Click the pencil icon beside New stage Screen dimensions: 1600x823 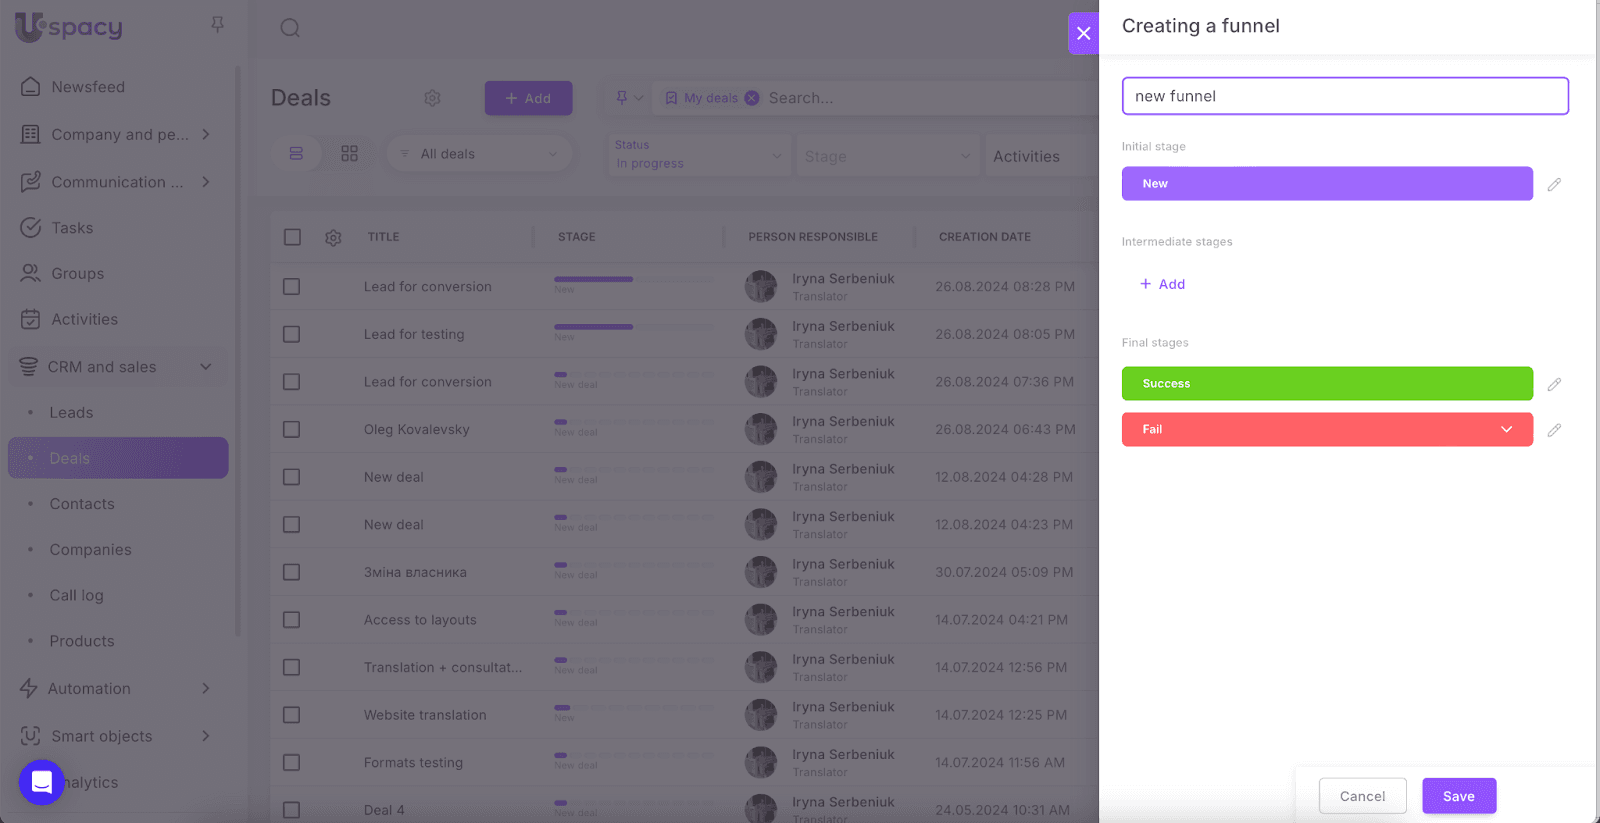pyautogui.click(x=1554, y=184)
